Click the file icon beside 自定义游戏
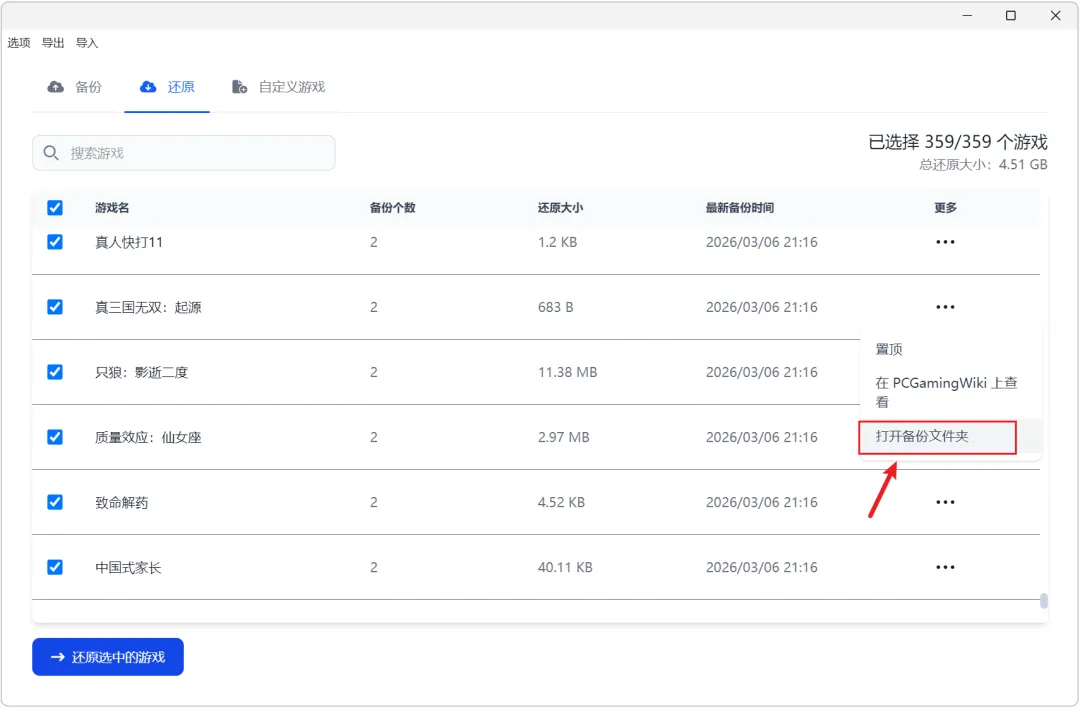This screenshot has width=1080, height=708. point(240,87)
